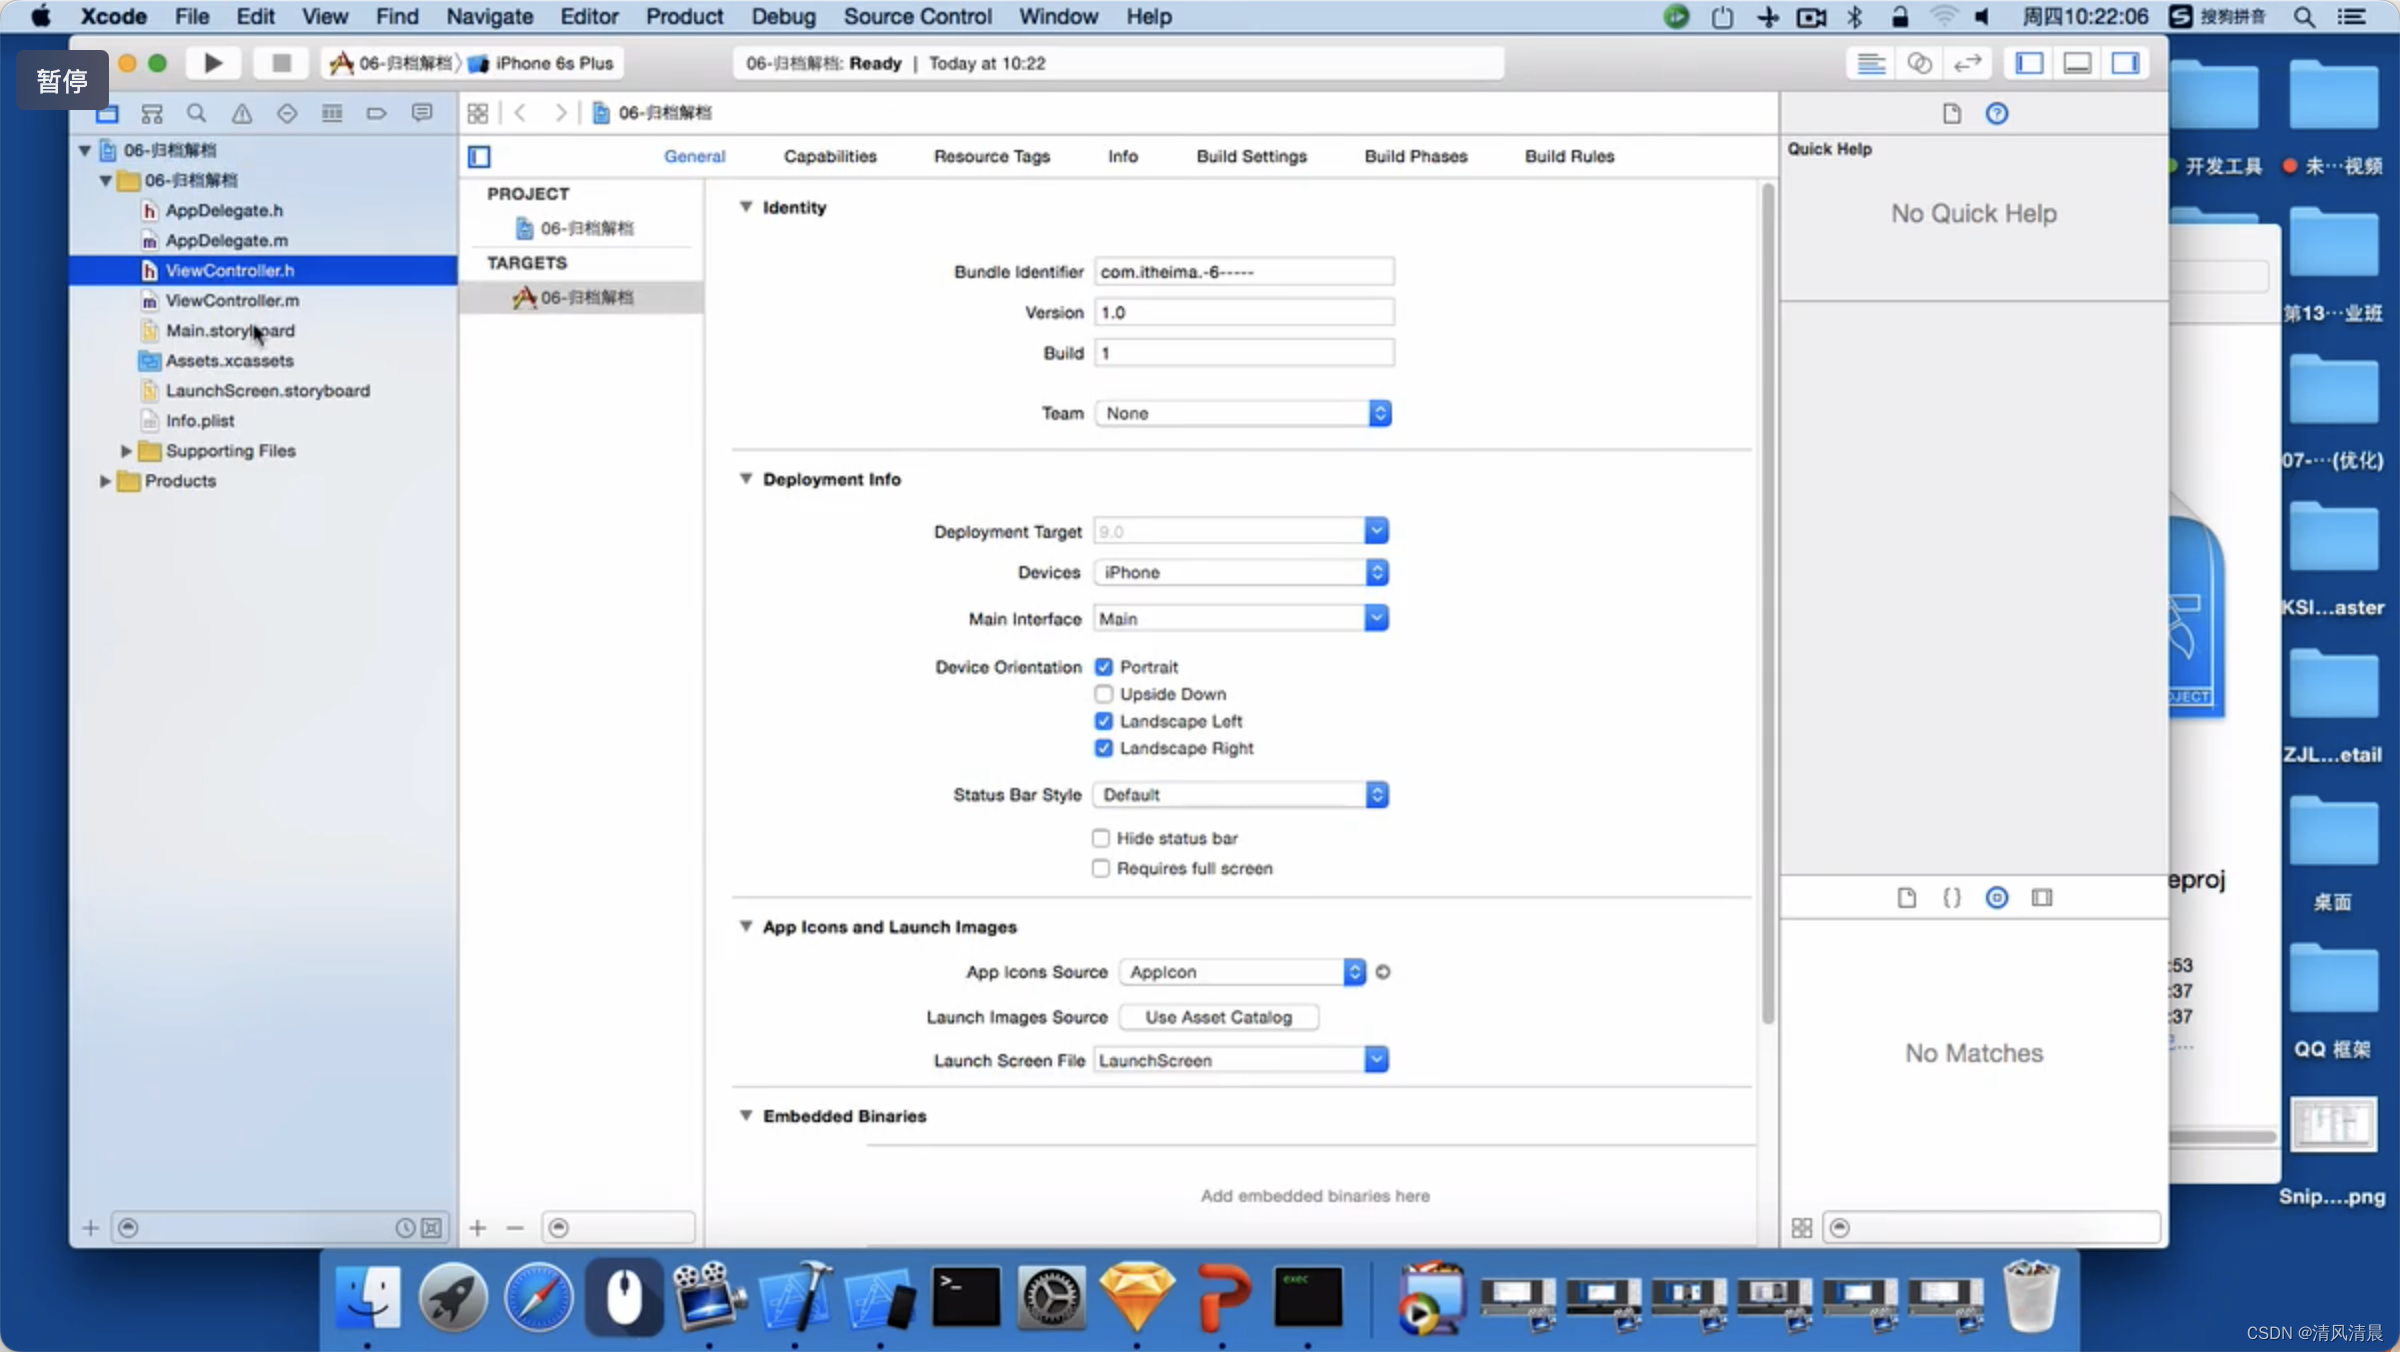Open the Symbol navigator
2400x1352 pixels.
point(152,113)
